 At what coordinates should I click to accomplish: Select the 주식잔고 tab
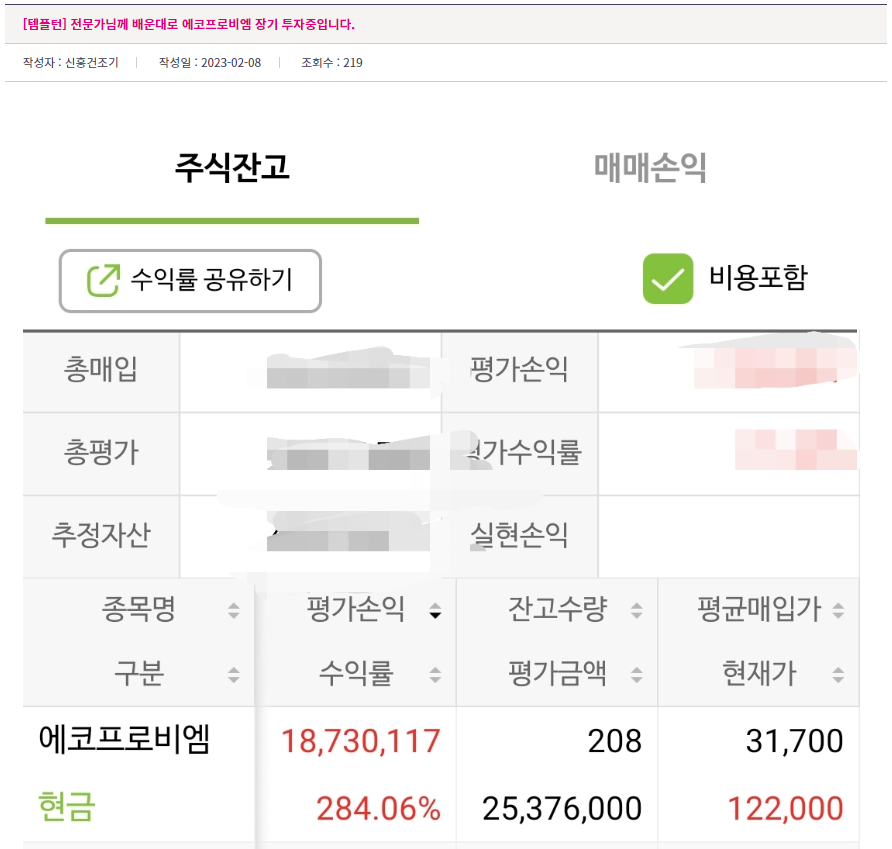232,168
